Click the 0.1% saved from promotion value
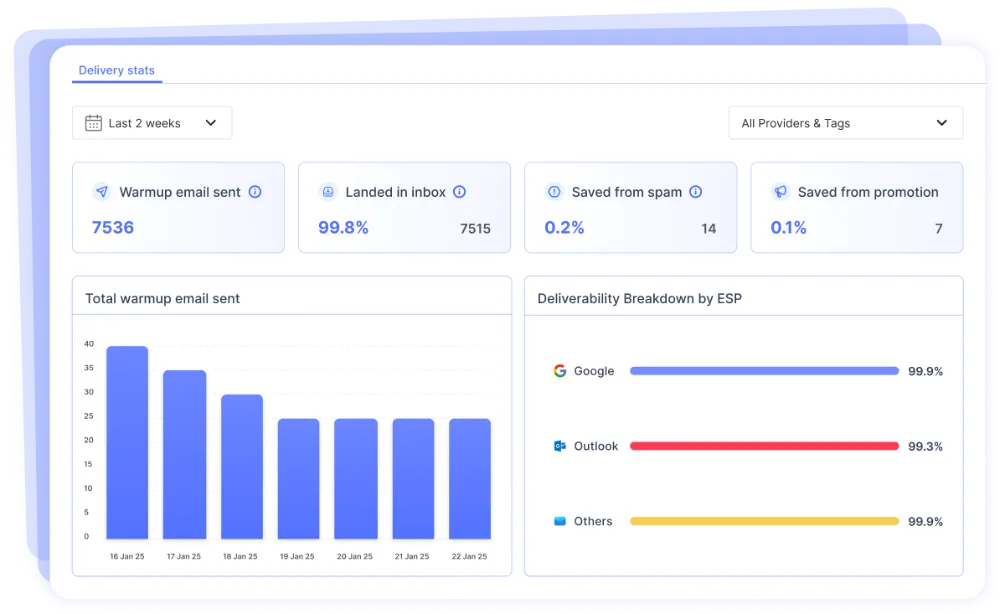 [x=788, y=228]
